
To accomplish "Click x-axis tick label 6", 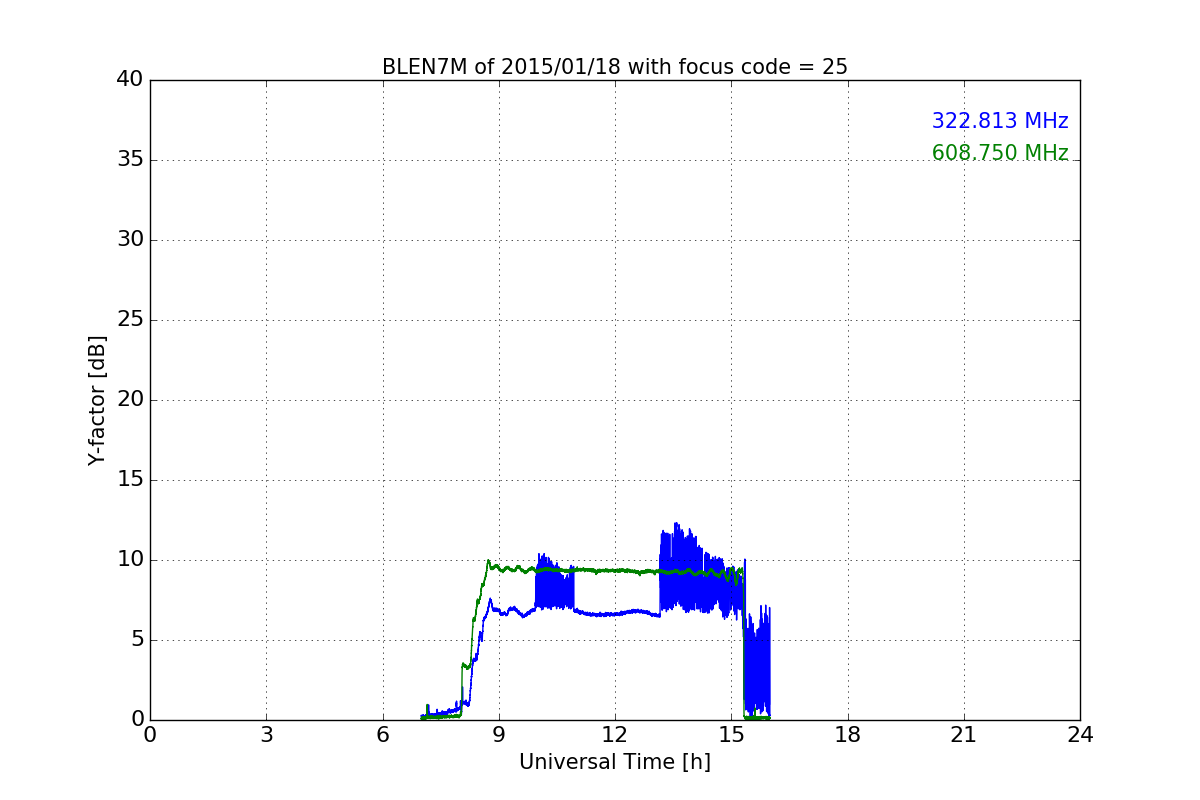I will (x=382, y=735).
